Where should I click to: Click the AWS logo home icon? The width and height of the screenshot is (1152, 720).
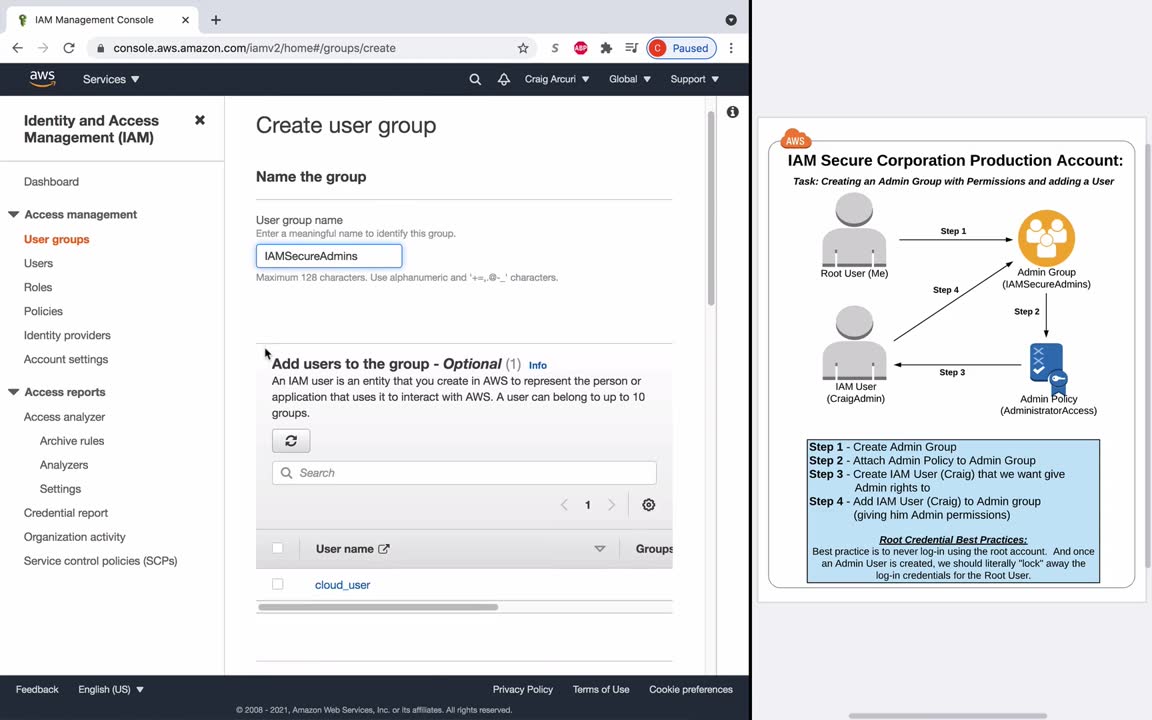[42, 79]
